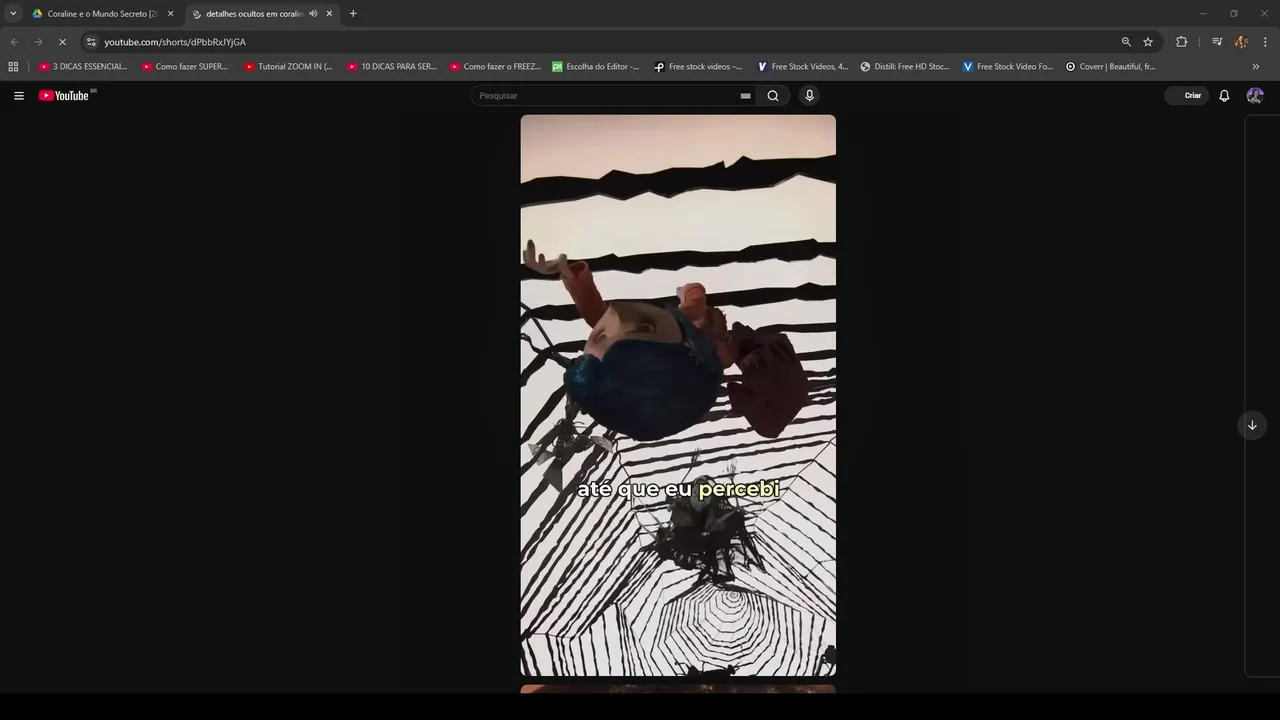Open YouTube notifications bell
The height and width of the screenshot is (720, 1280).
[x=1224, y=96]
